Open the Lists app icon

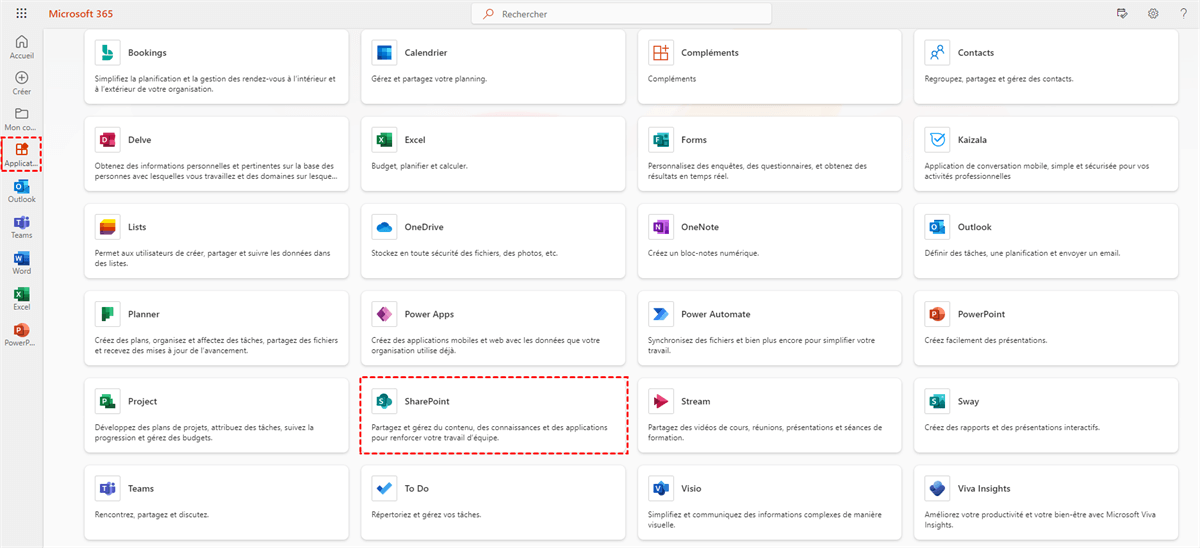pos(106,226)
